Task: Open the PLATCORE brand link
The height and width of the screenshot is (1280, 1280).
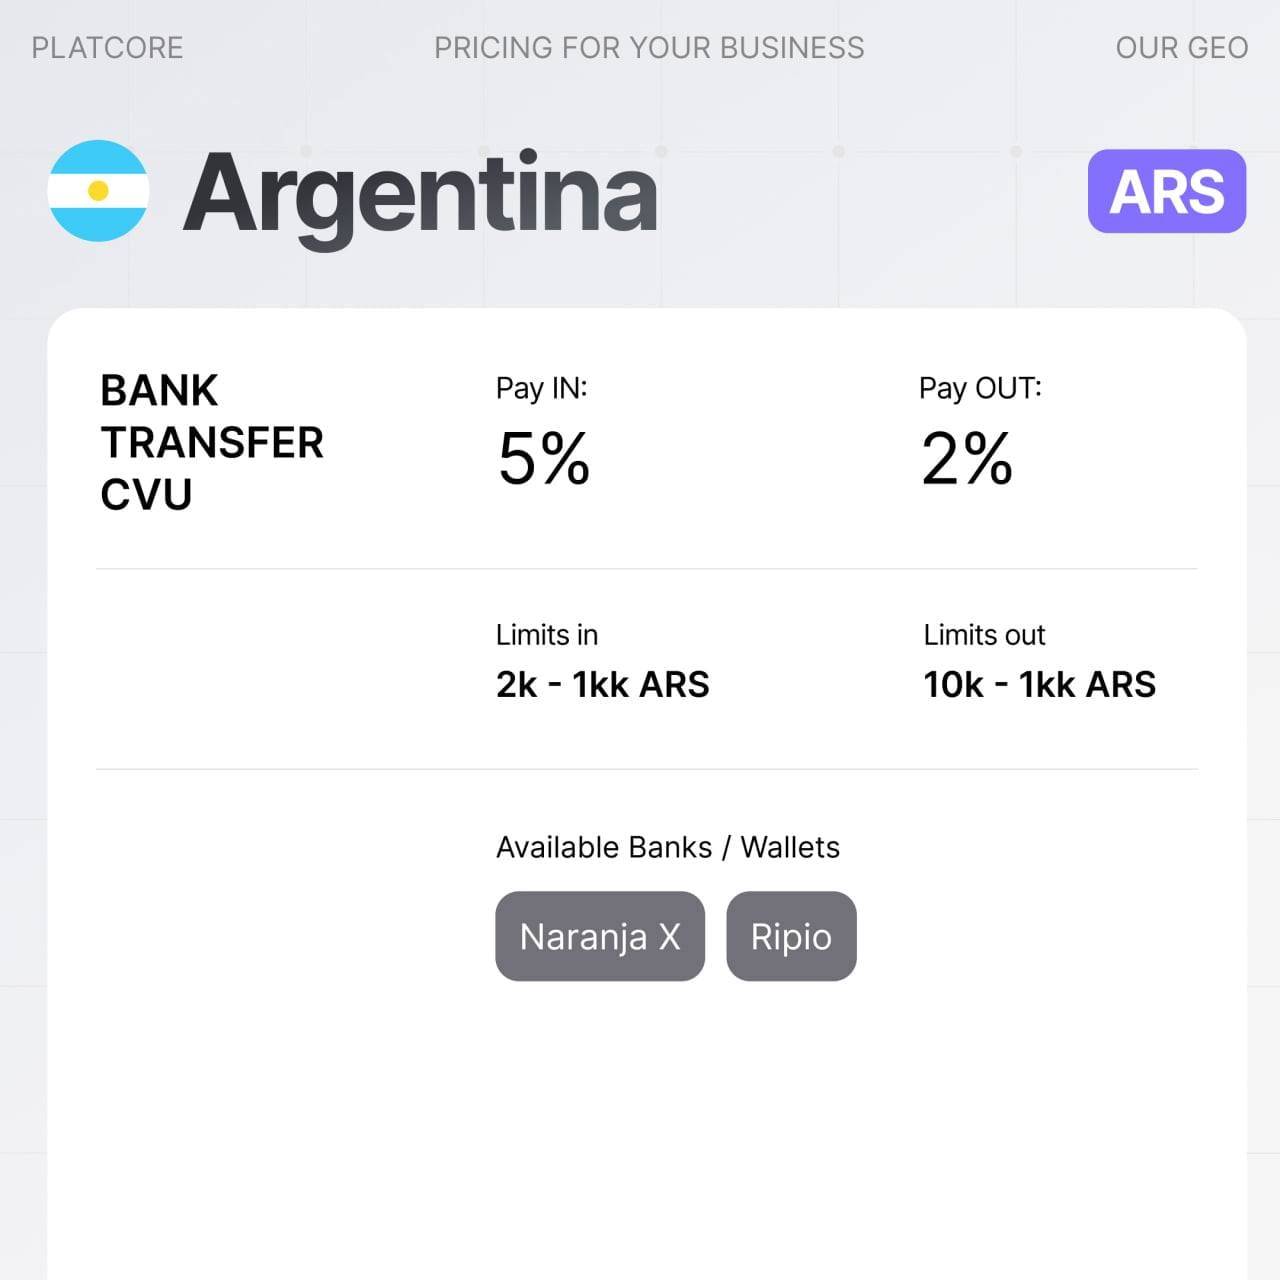Action: click(107, 48)
